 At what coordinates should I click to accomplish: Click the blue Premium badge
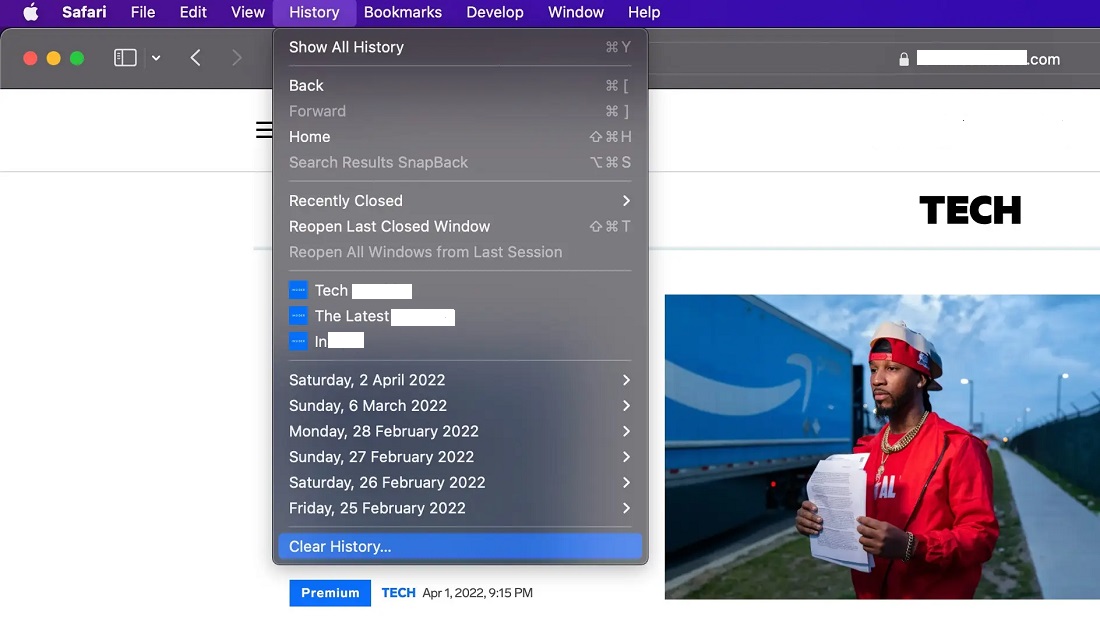point(330,593)
